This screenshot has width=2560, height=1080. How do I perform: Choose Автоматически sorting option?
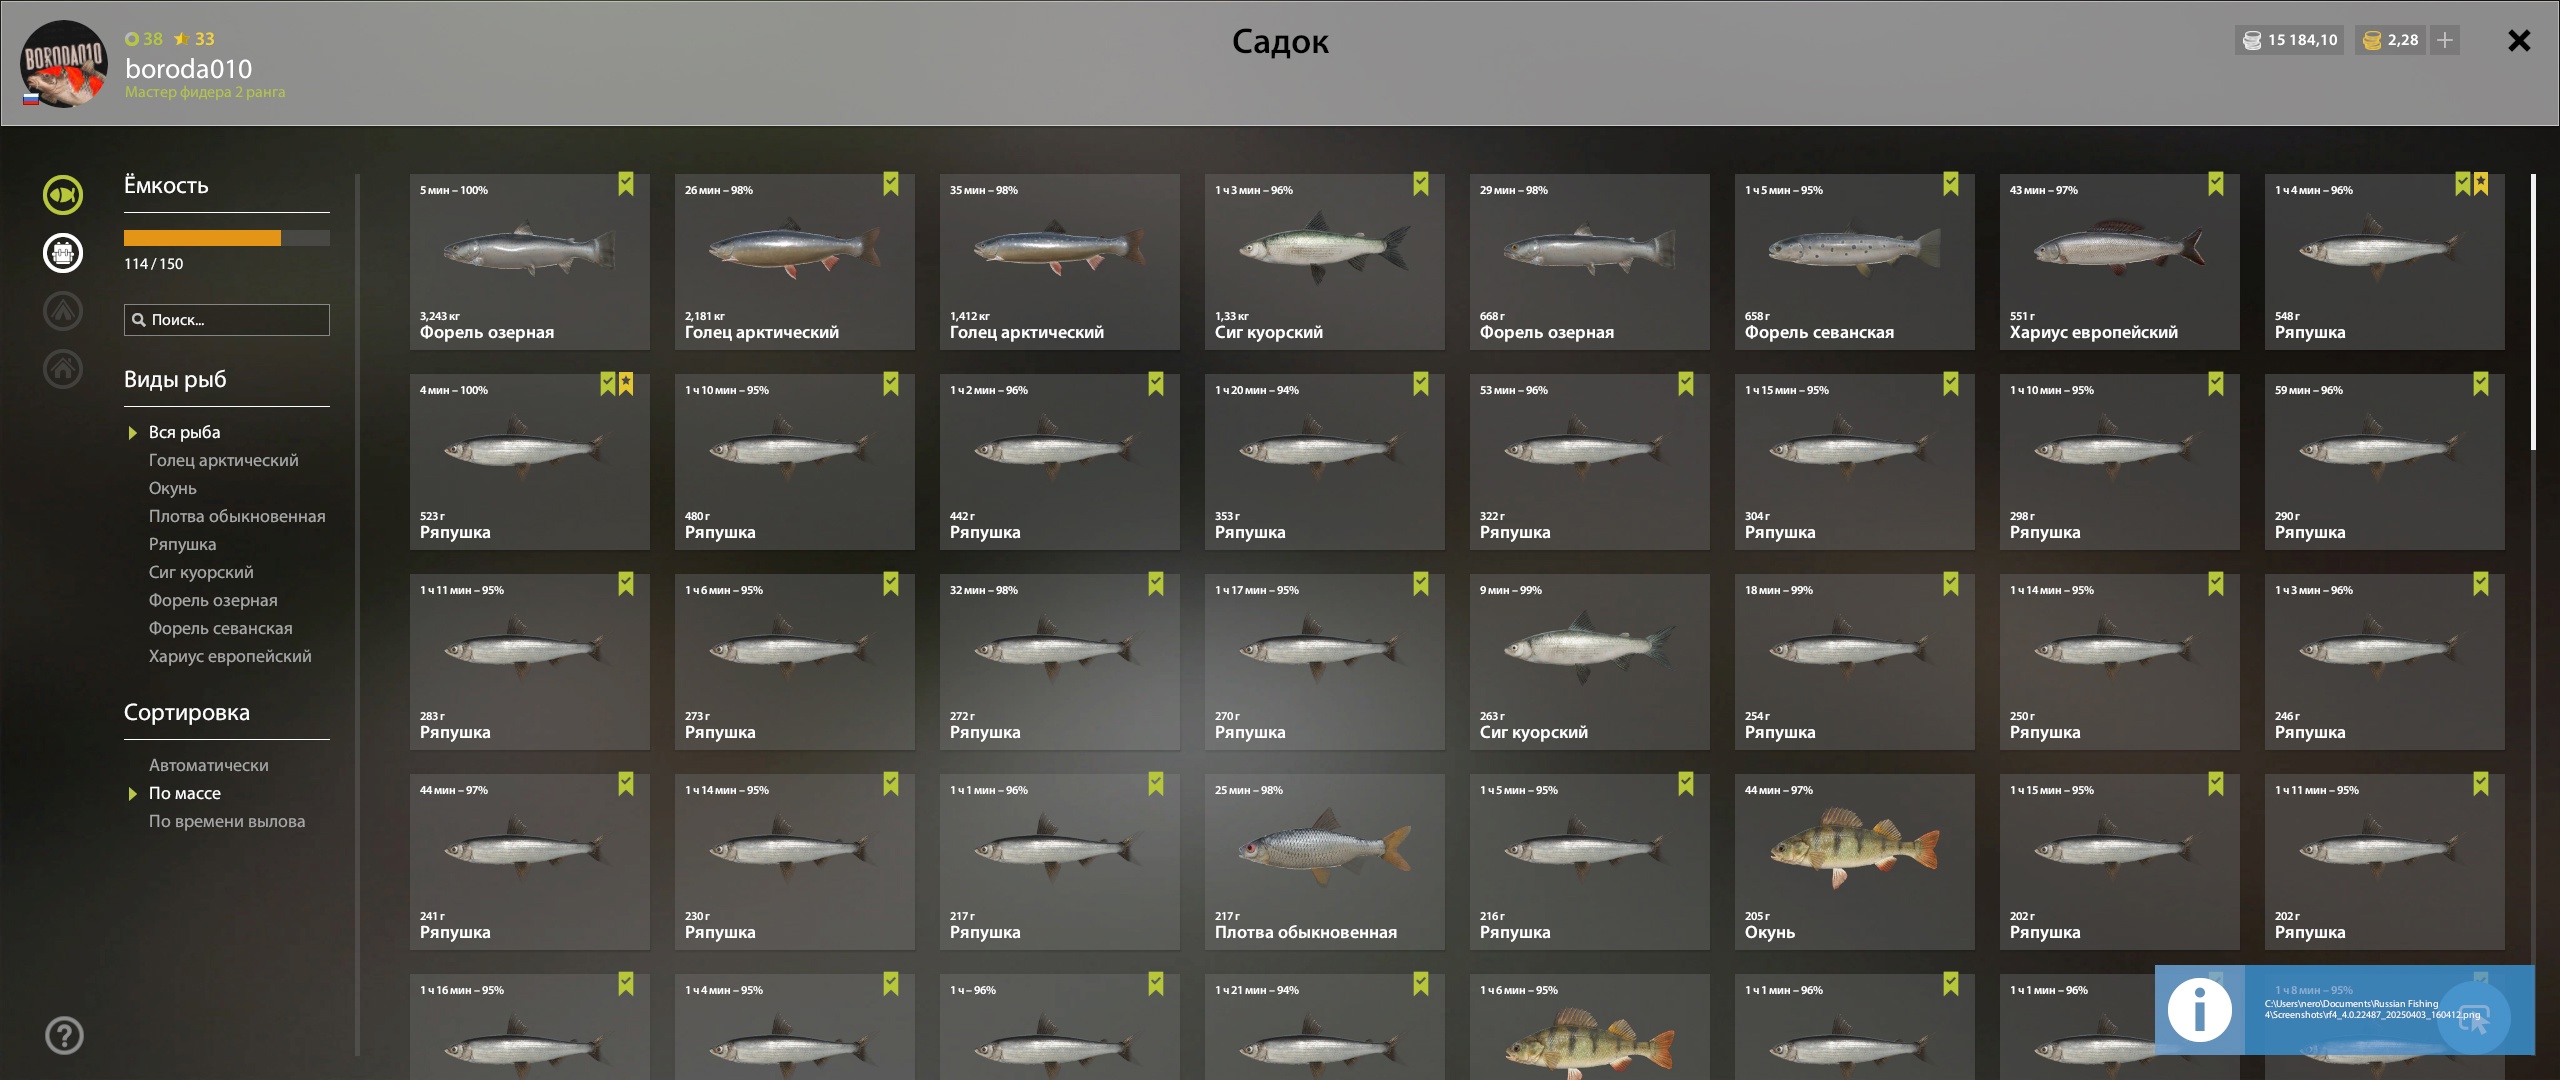209,765
